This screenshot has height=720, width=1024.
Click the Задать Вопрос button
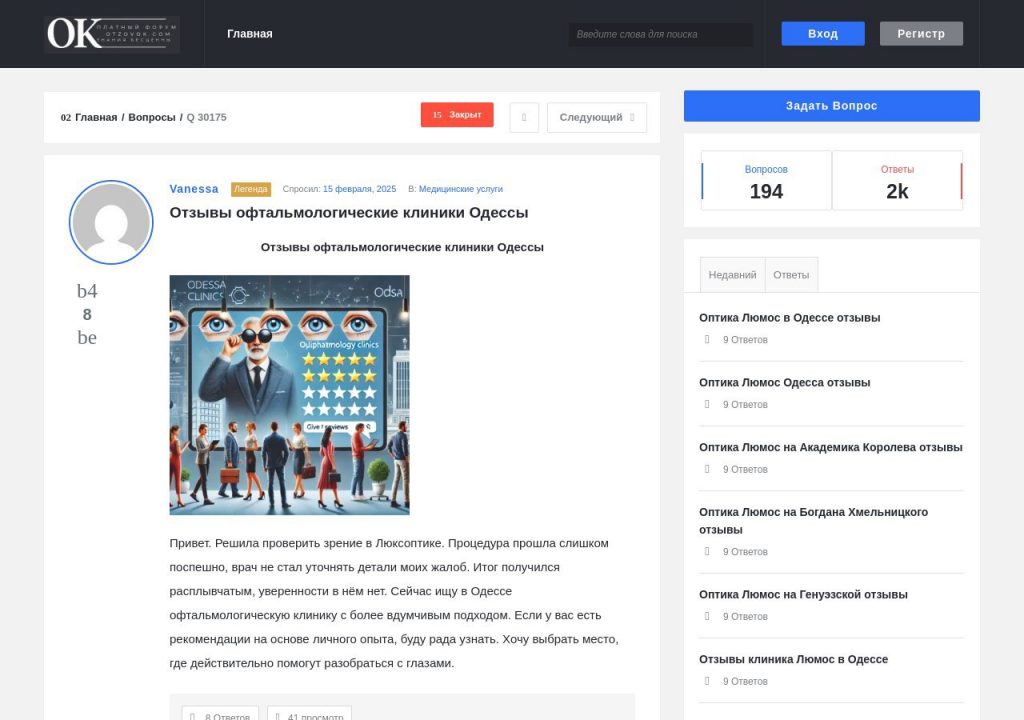[x=831, y=106]
